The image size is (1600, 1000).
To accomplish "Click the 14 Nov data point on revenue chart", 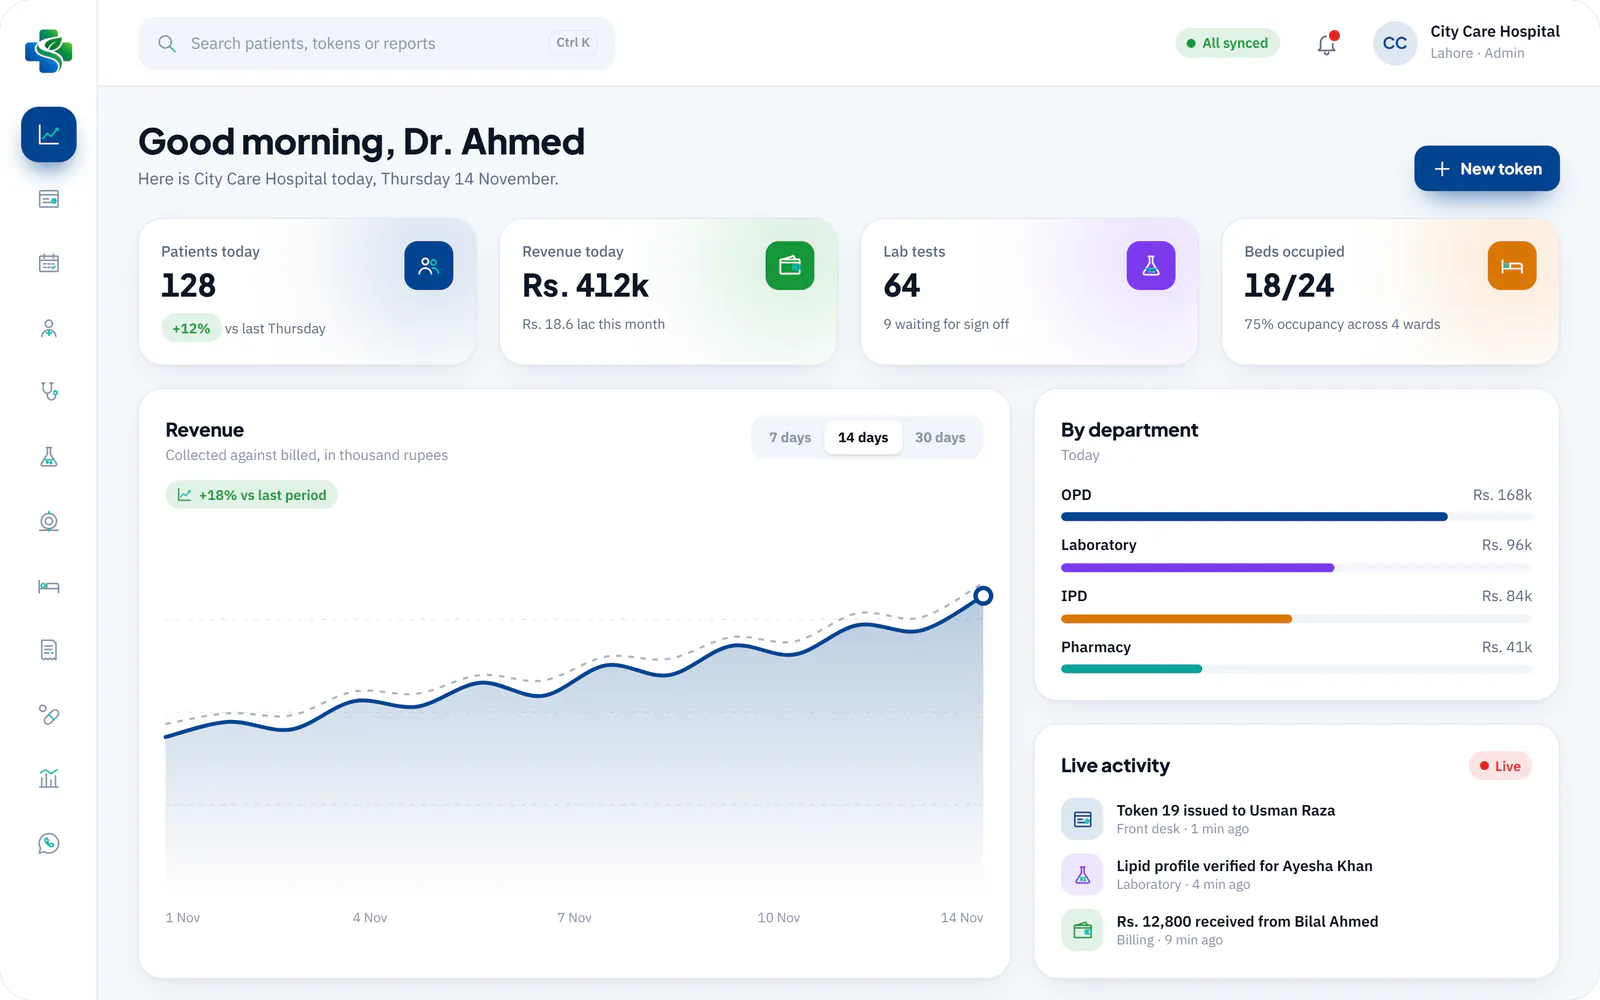I will click(x=983, y=596).
